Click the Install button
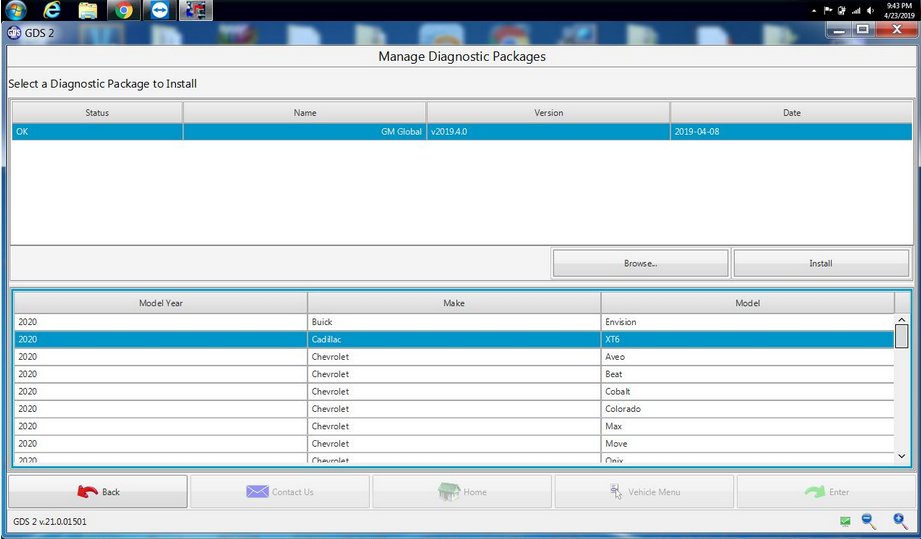The width and height of the screenshot is (921, 539). [x=821, y=264]
